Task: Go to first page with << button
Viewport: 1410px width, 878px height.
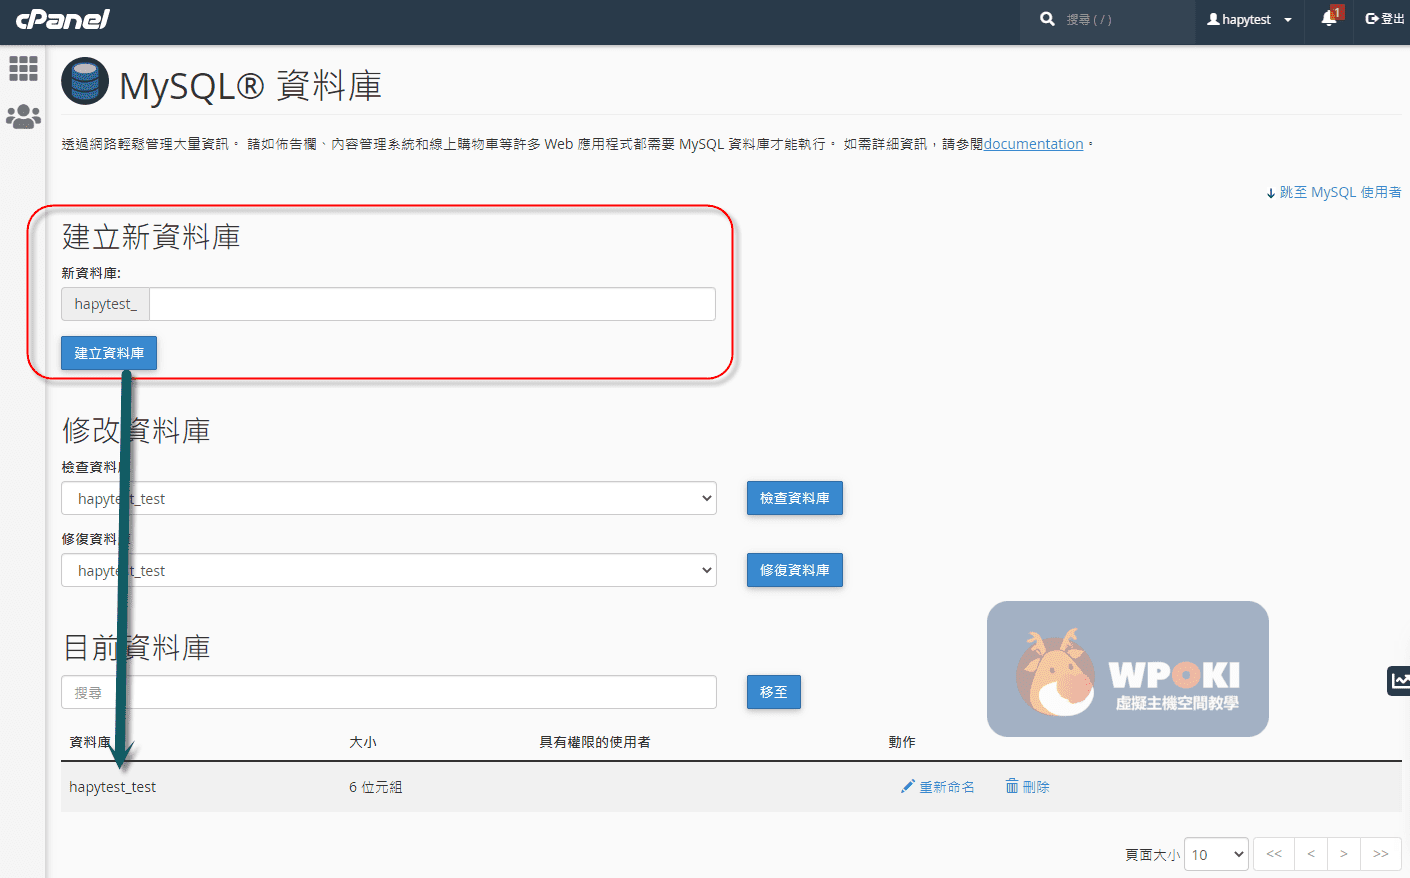Action: point(1274,854)
